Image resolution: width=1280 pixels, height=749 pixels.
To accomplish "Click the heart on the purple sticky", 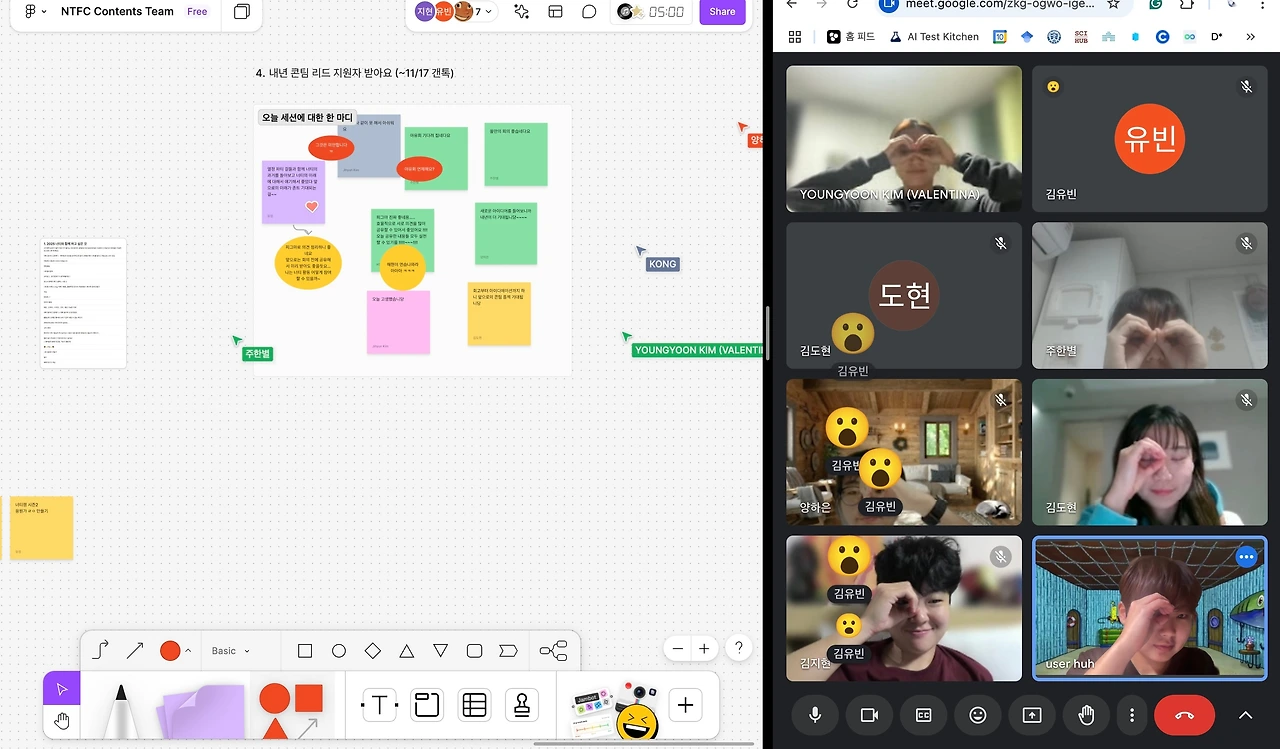I will coord(311,207).
